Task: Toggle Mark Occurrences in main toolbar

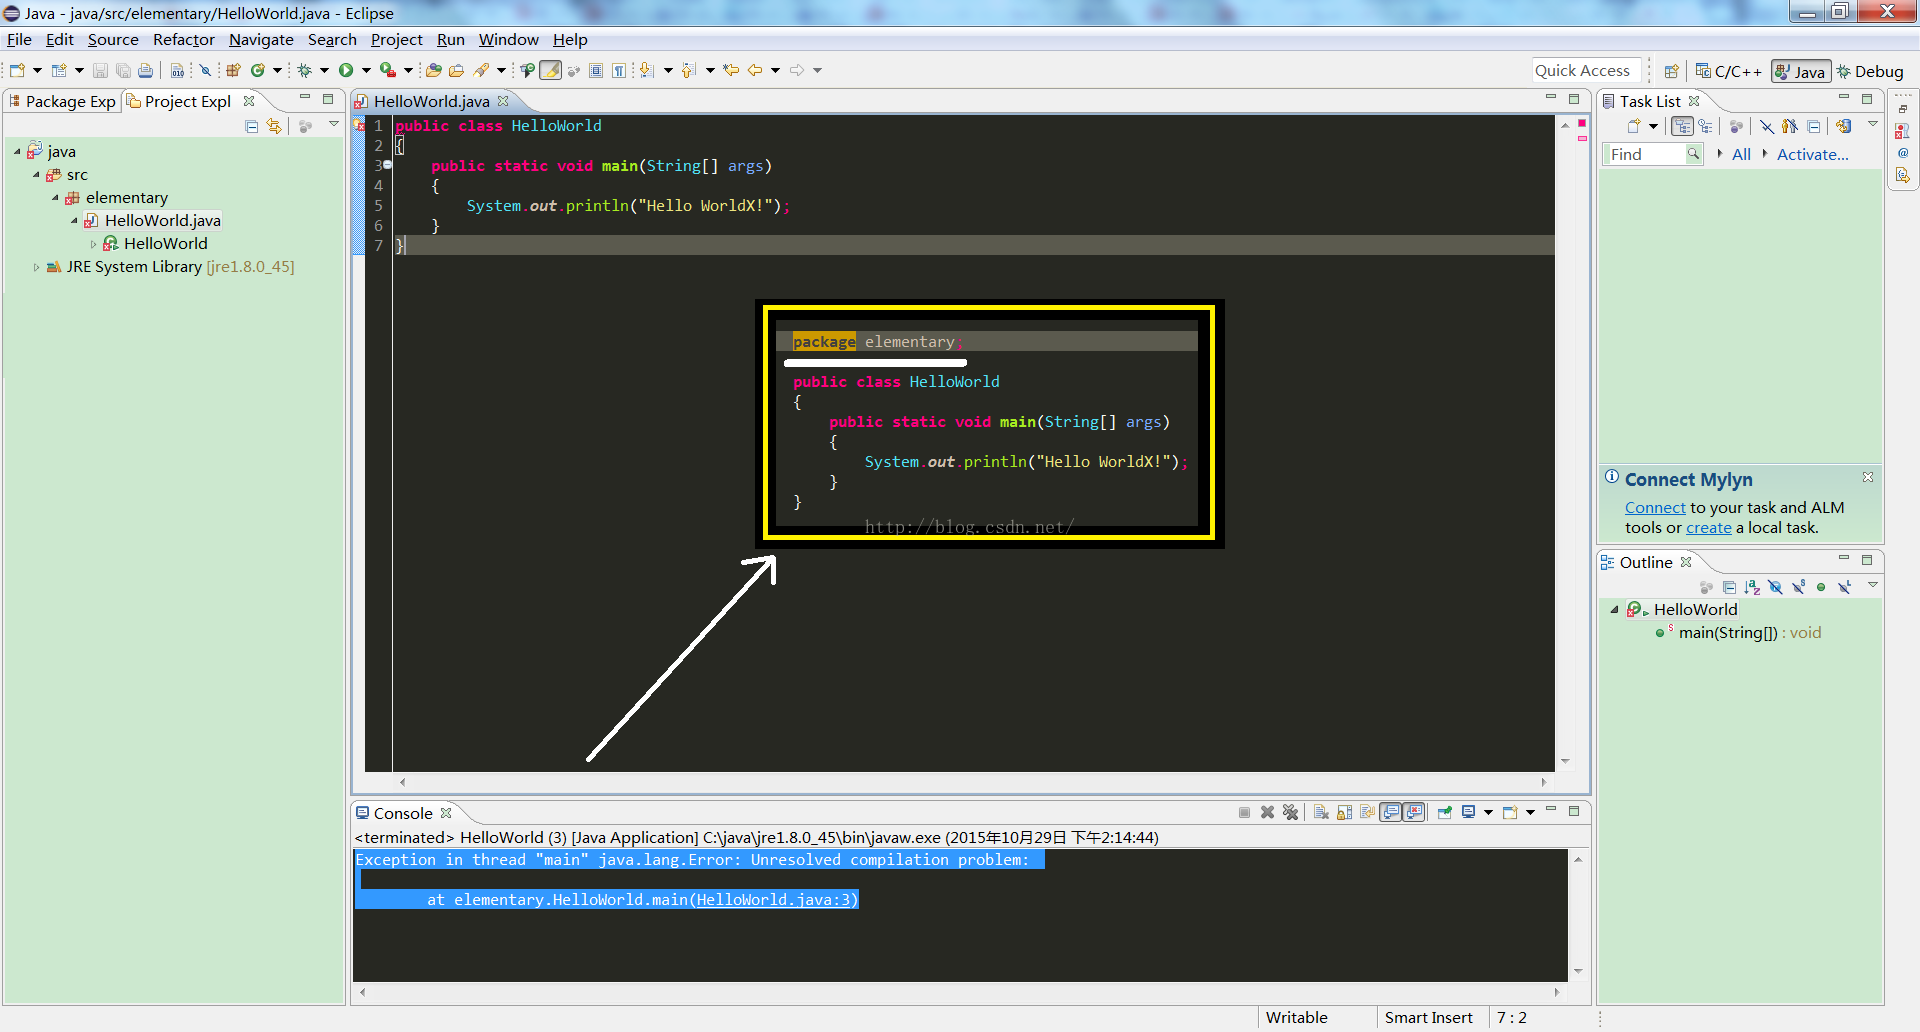Action: pyautogui.click(x=550, y=70)
